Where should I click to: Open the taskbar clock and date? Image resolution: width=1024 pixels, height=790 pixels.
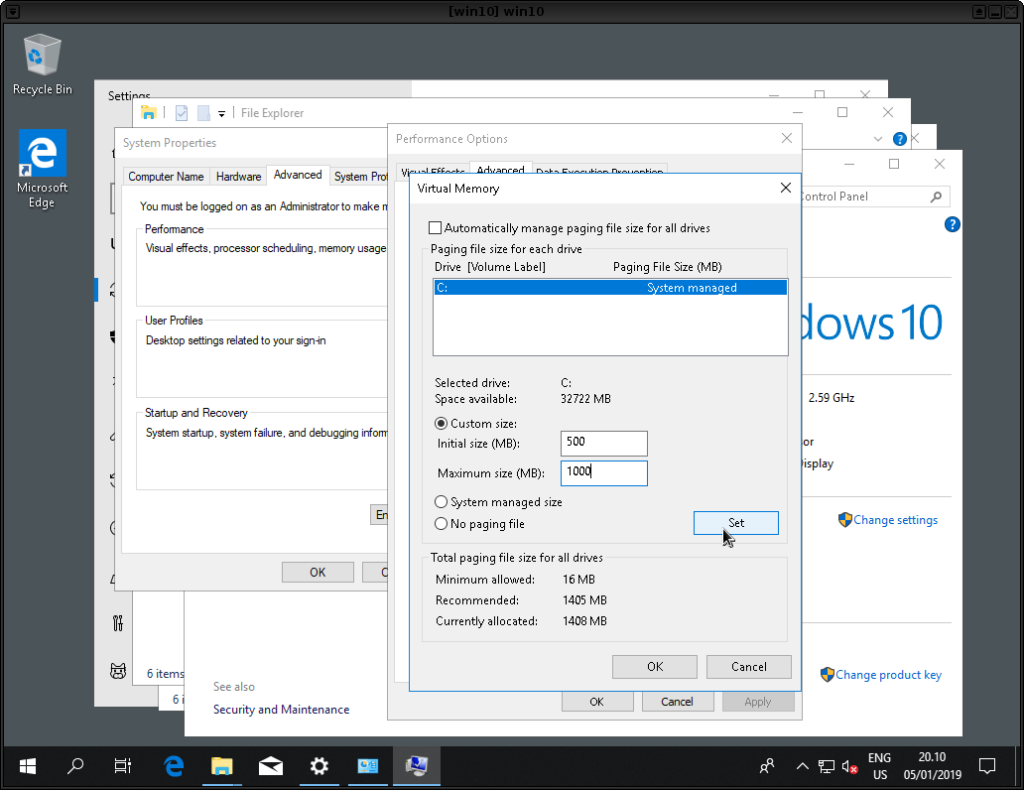coord(932,766)
